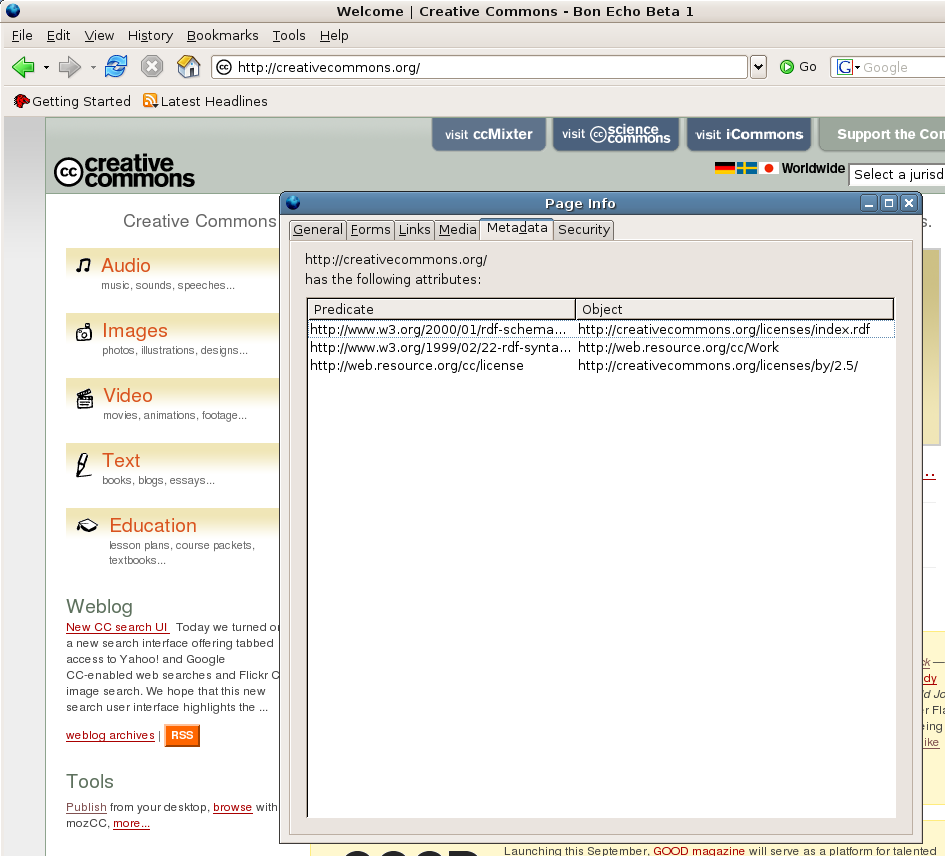
Task: Click the Worldwide link
Action: coord(813,168)
